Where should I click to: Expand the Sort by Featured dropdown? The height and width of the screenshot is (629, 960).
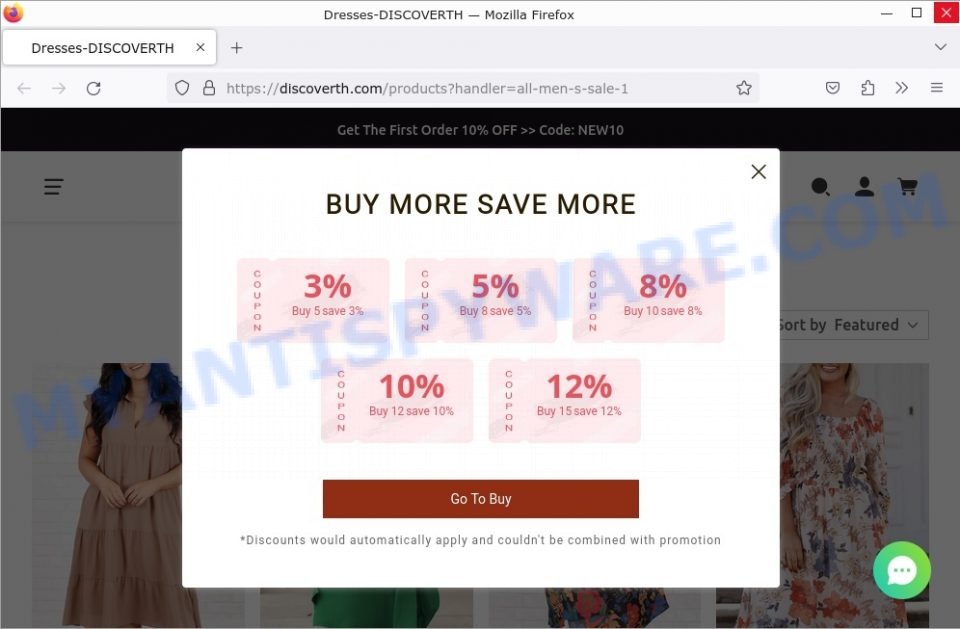[853, 325]
